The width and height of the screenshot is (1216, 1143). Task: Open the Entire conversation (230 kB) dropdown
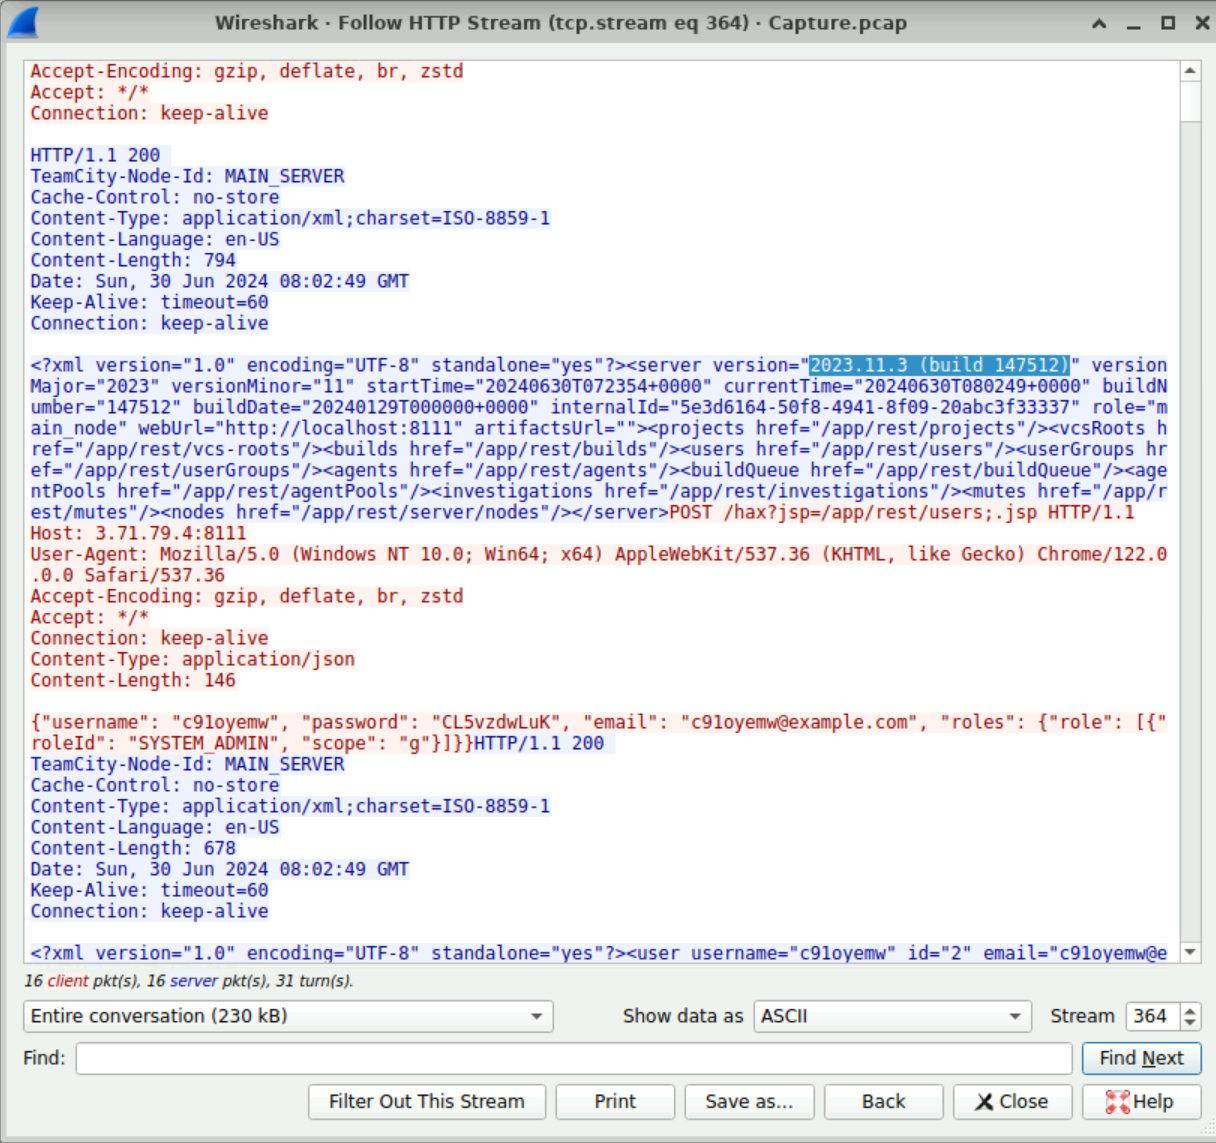click(x=288, y=1016)
